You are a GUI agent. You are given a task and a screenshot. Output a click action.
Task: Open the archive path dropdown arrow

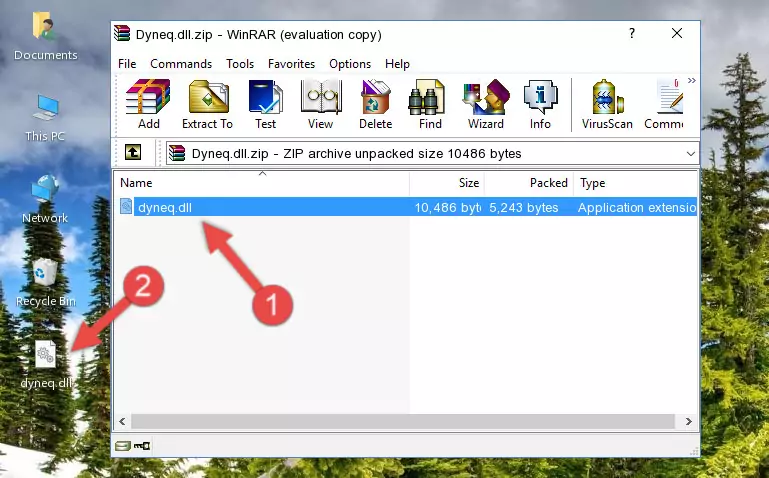pyautogui.click(x=691, y=153)
